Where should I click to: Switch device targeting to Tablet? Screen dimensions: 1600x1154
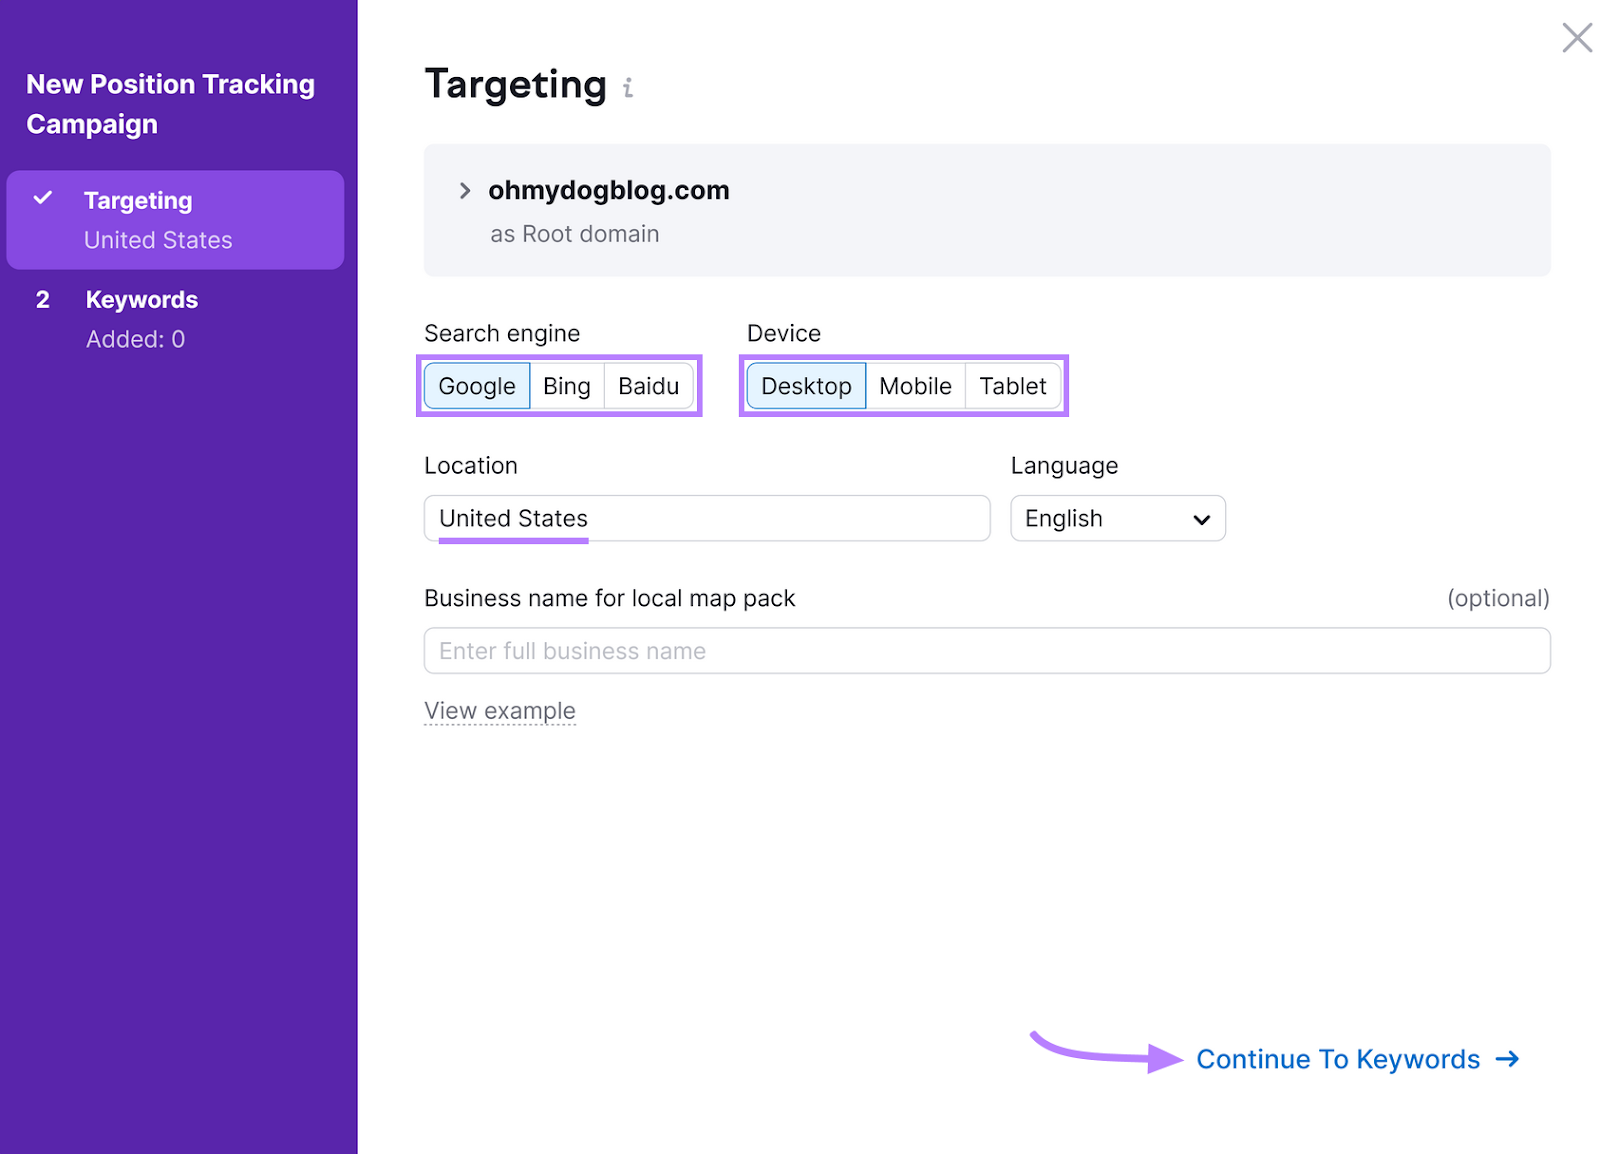[1012, 386]
